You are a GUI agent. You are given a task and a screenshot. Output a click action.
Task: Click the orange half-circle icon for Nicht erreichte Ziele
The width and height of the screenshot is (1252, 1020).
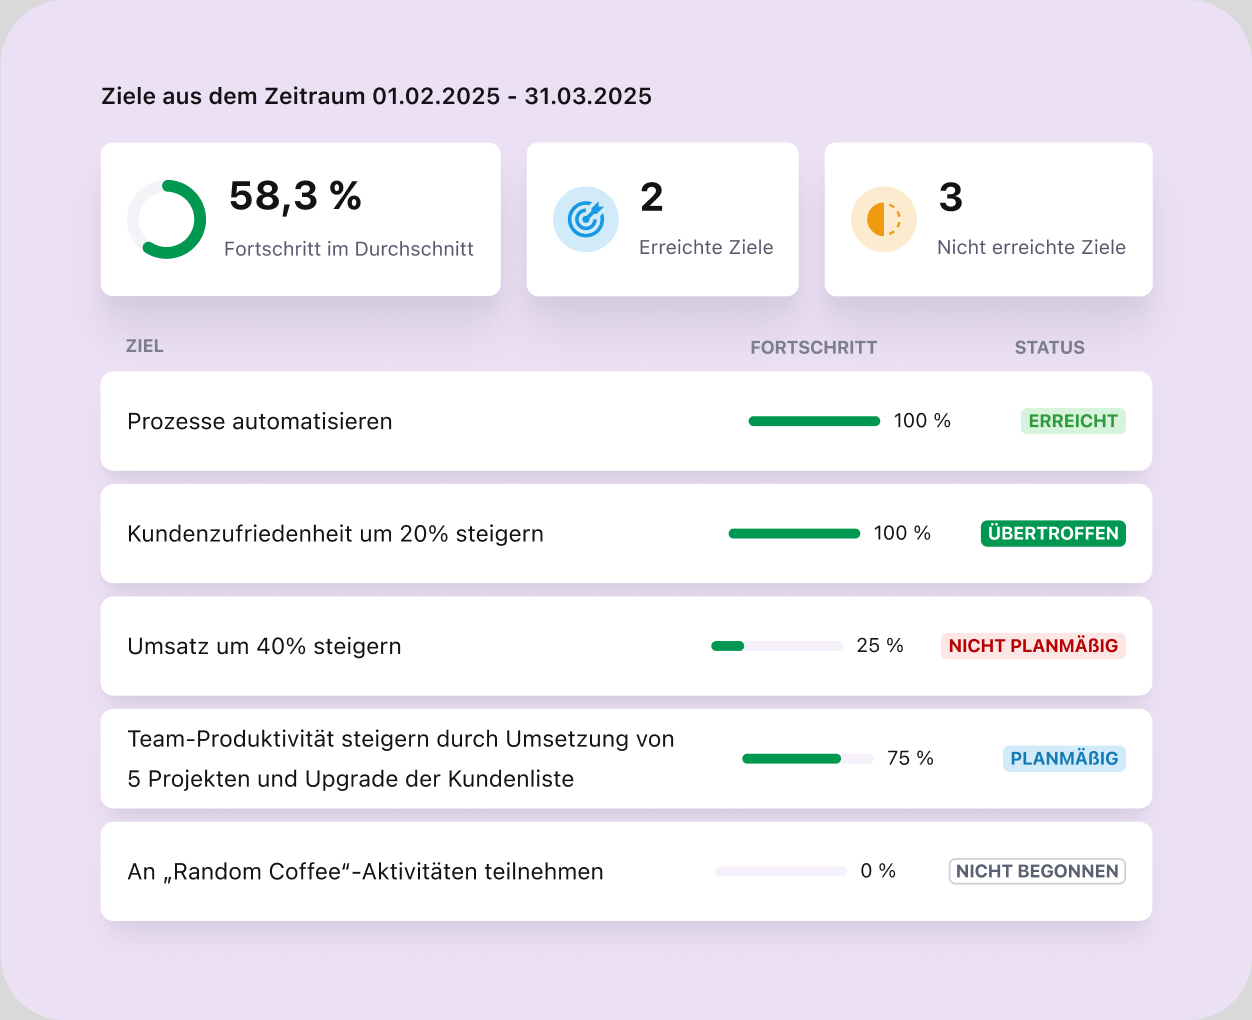(884, 219)
